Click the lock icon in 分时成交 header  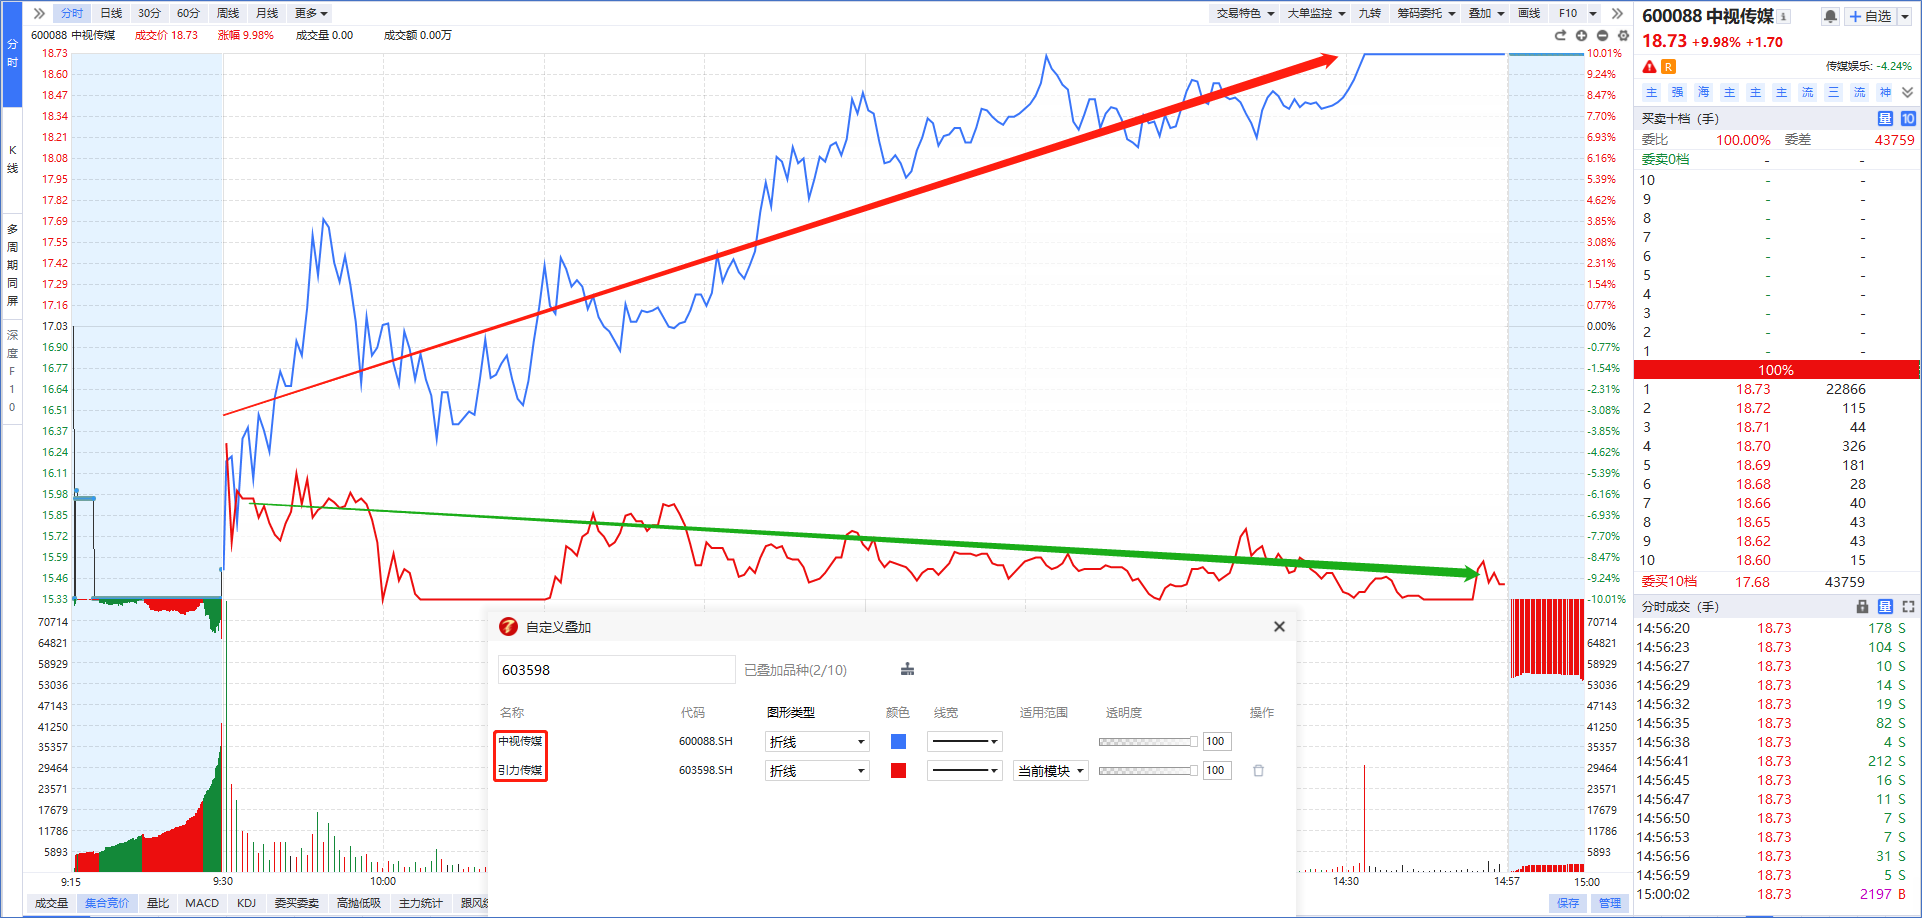tap(1862, 606)
